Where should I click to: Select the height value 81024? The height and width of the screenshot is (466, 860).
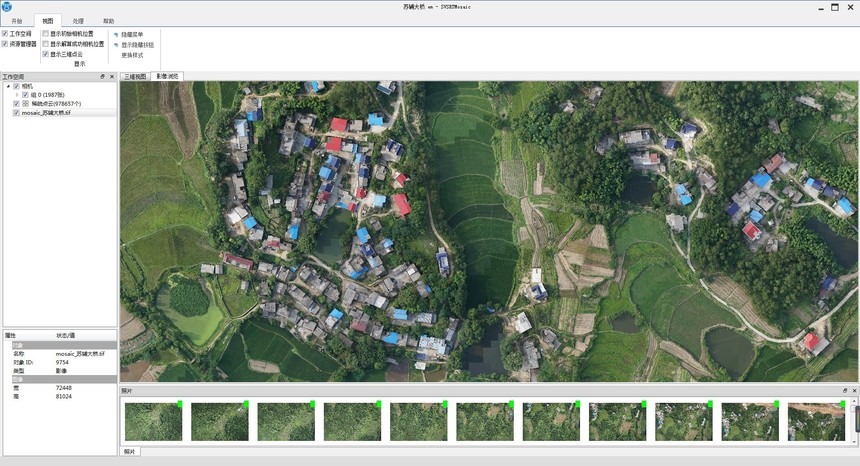64,396
